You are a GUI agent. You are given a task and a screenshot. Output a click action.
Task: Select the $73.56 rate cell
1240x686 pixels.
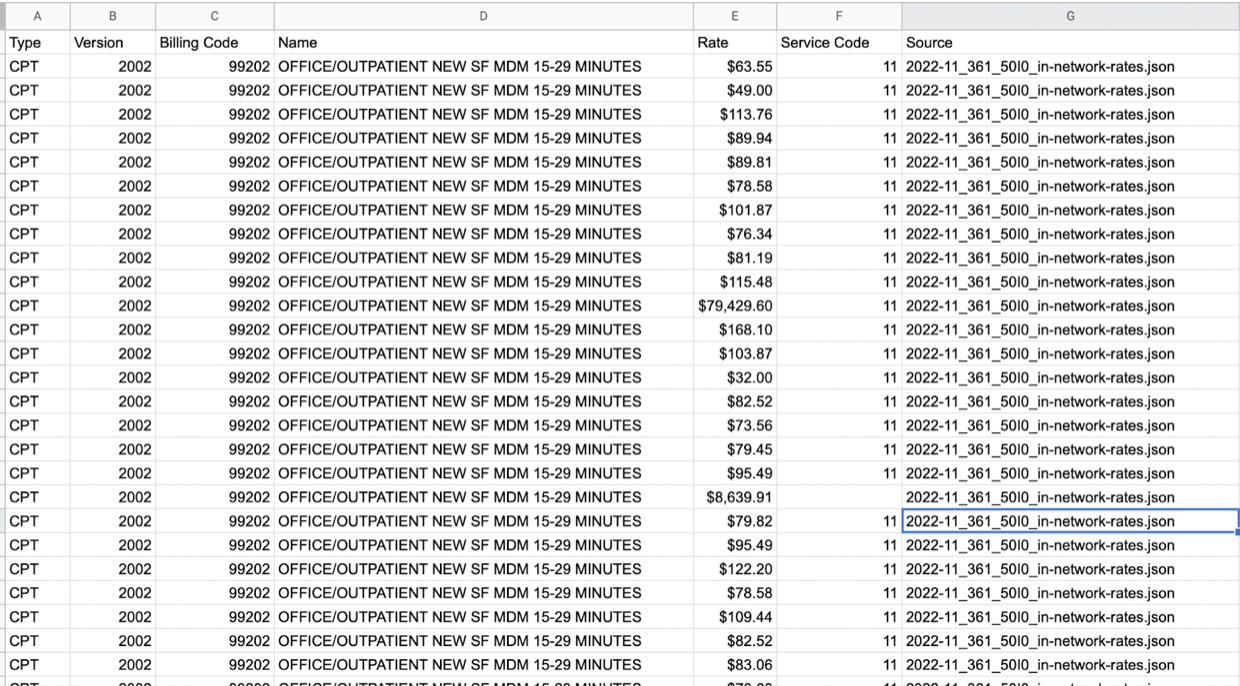point(735,425)
